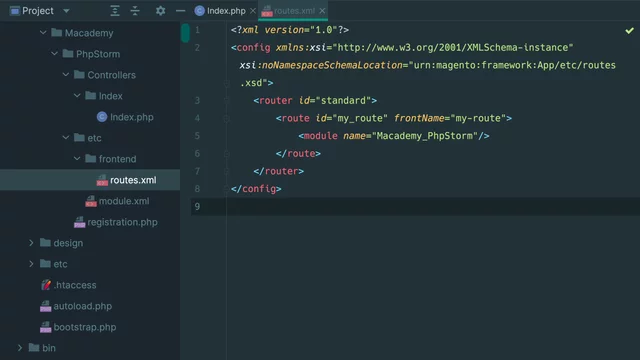The height and width of the screenshot is (360, 640).
Task: Click line number 5 in the gutter
Action: click(x=197, y=136)
